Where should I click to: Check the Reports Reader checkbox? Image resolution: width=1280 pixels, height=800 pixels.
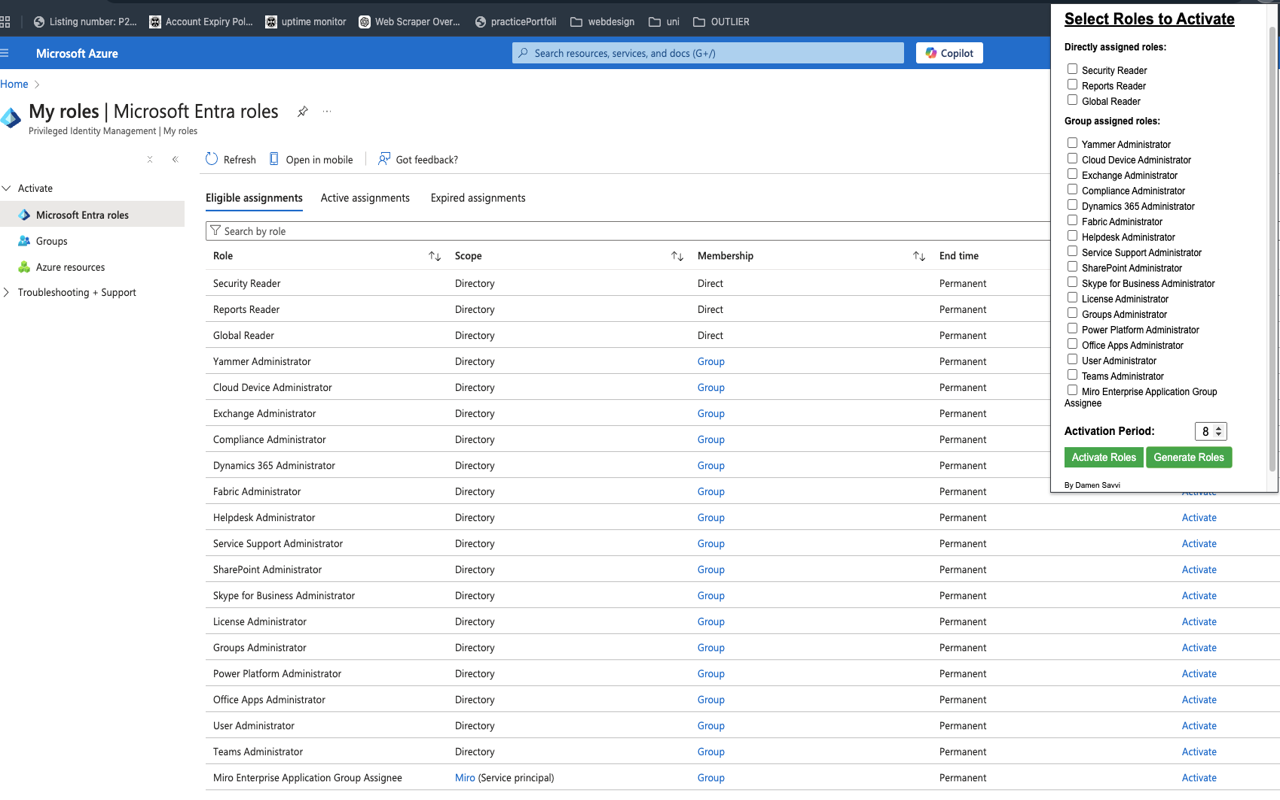[1072, 85]
